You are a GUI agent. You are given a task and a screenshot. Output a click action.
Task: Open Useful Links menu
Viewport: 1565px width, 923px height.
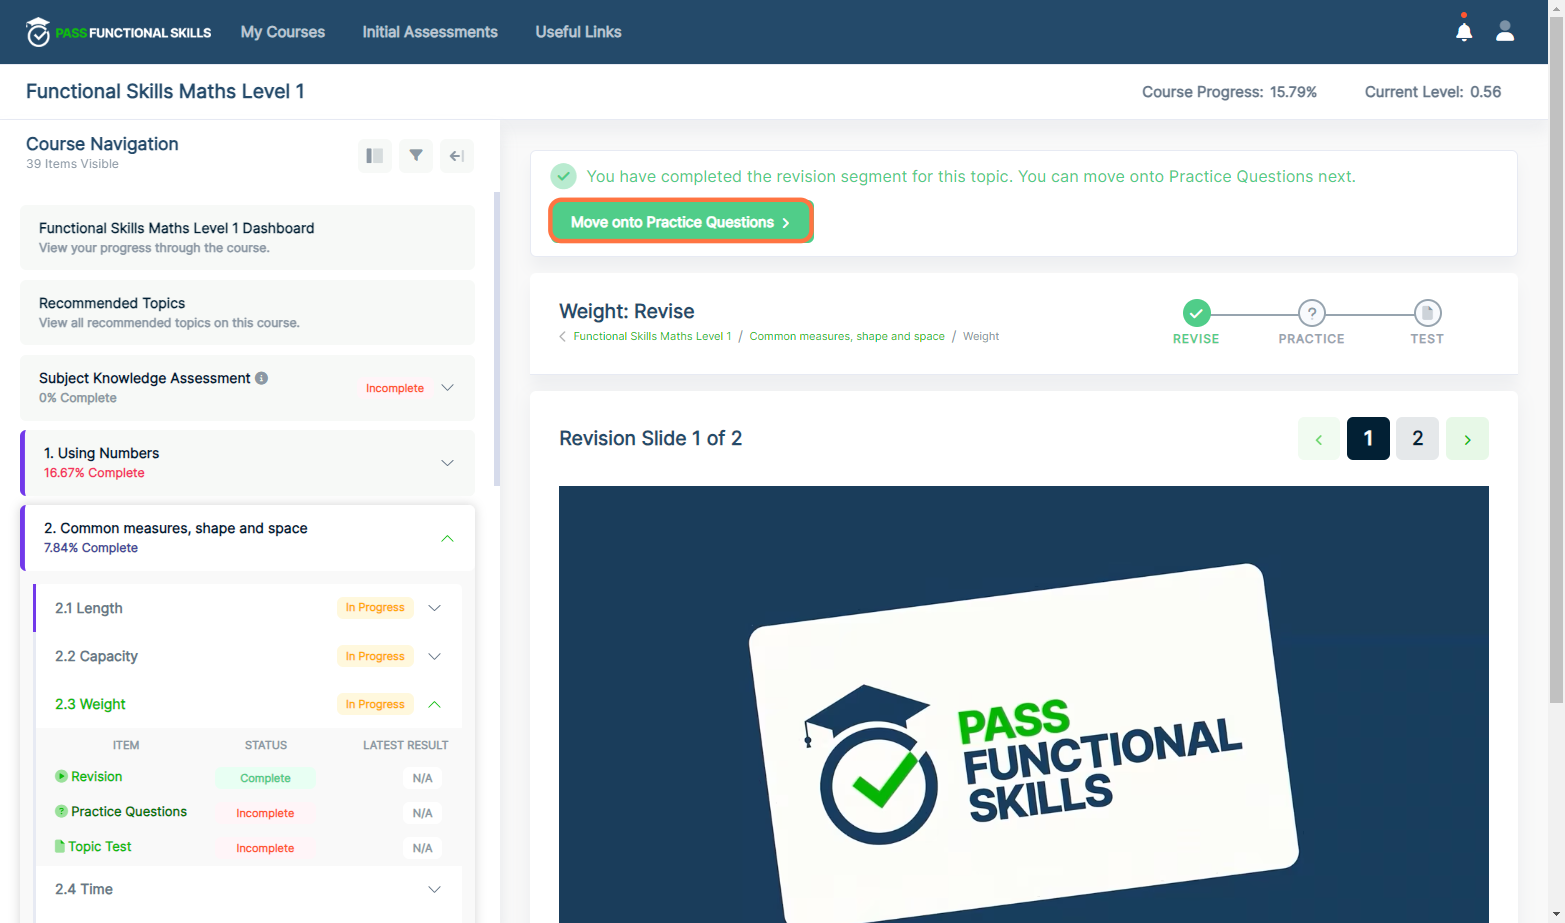[x=578, y=32]
